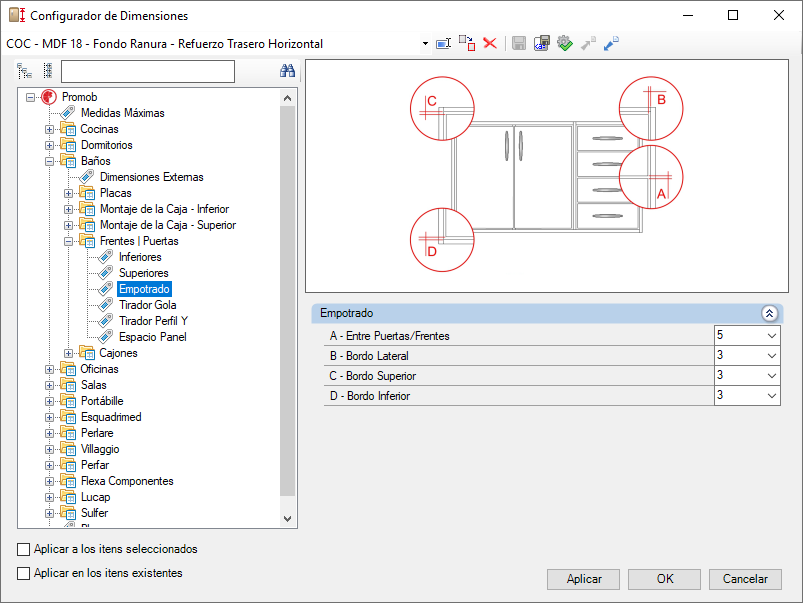
Task: Click the Dimensiones Externas tag icon
Action: pos(87,177)
